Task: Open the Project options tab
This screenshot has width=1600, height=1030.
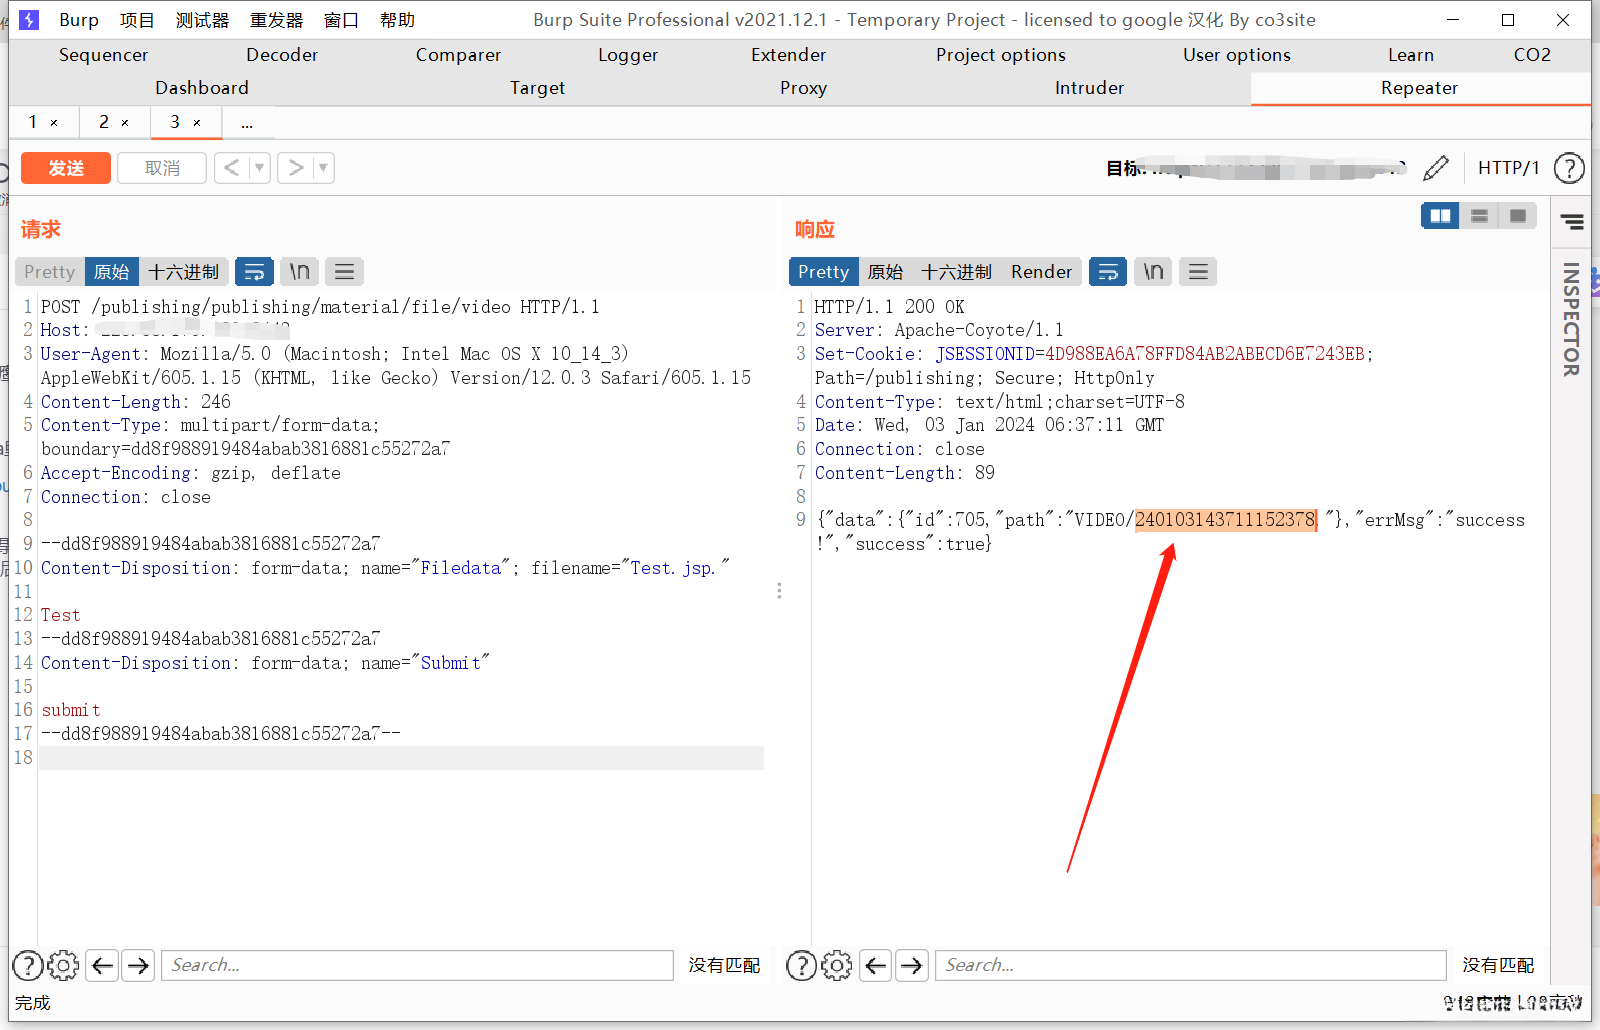Action: click(x=1001, y=55)
